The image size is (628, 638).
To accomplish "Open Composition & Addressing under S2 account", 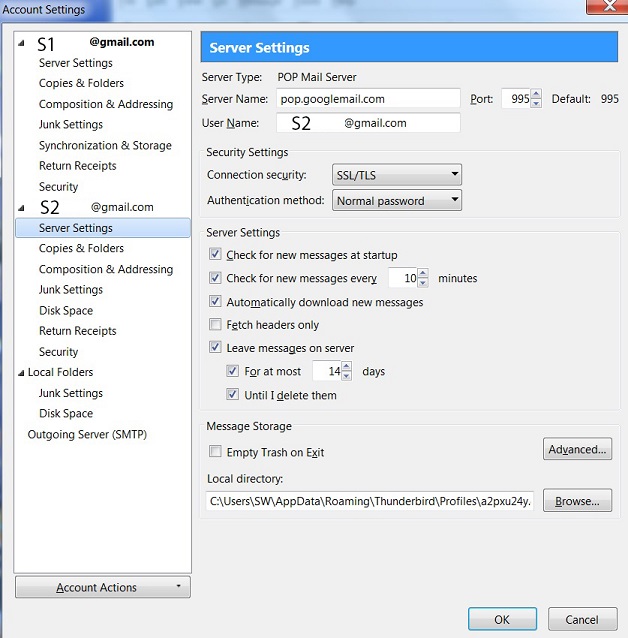I will click(x=106, y=269).
